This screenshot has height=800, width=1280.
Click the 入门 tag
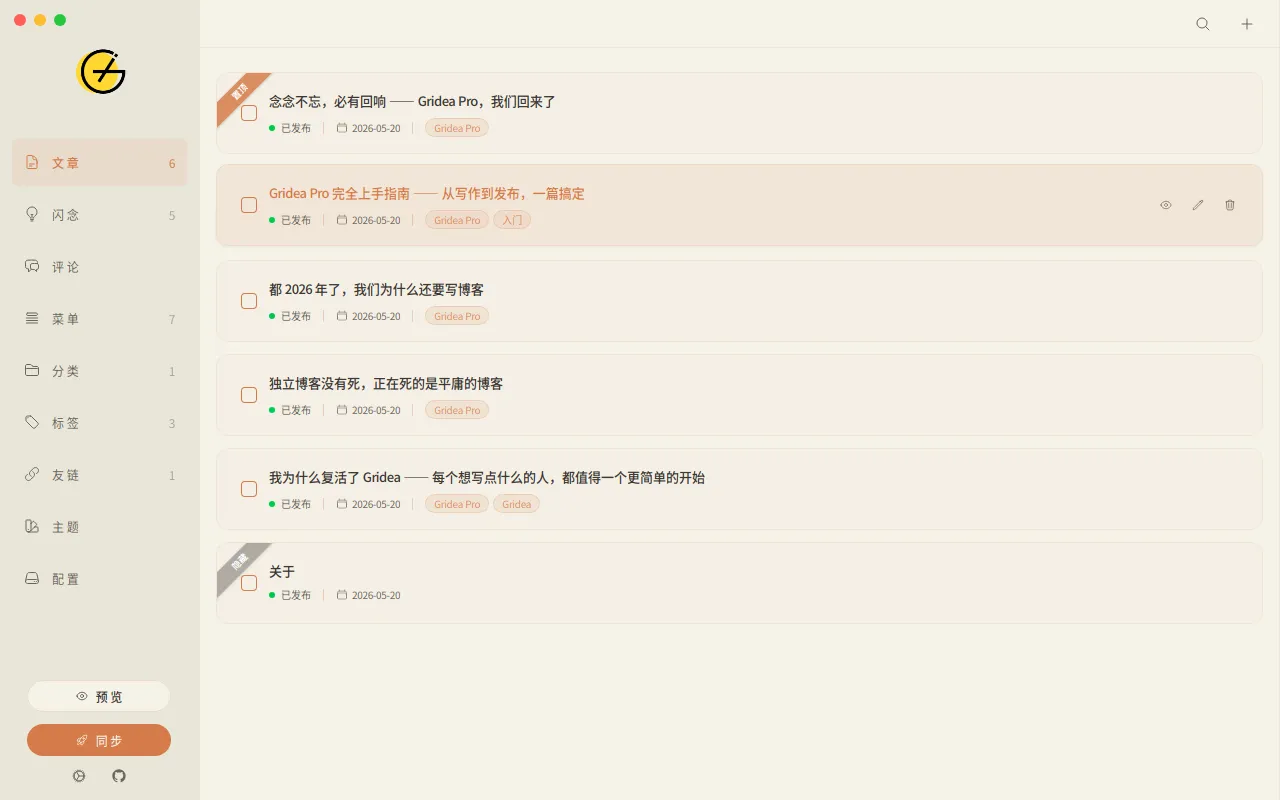[512, 220]
